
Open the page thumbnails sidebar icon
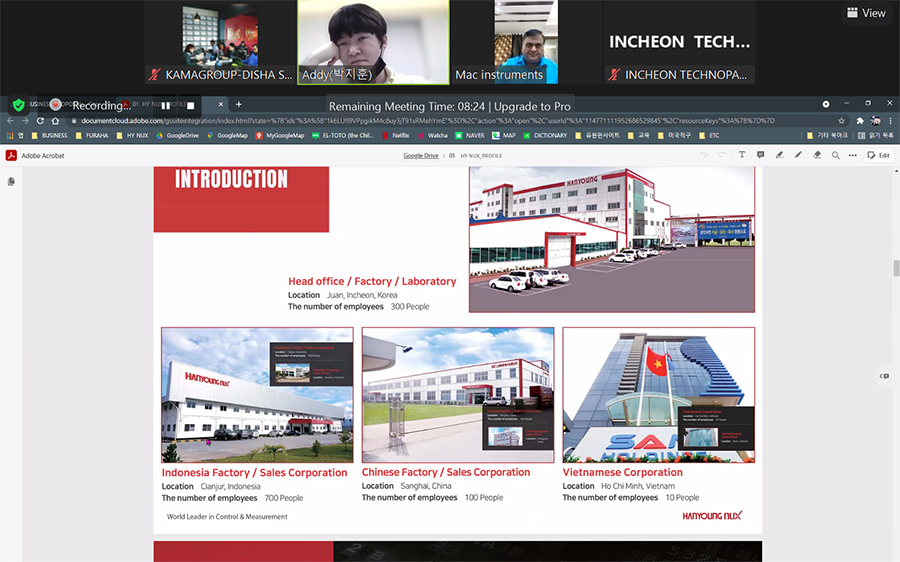(x=11, y=182)
